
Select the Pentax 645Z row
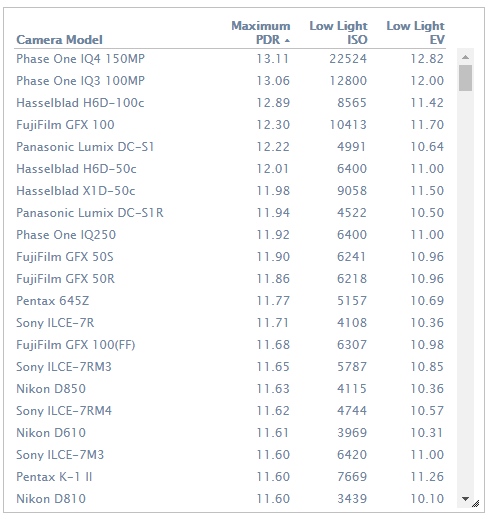click(x=230, y=301)
